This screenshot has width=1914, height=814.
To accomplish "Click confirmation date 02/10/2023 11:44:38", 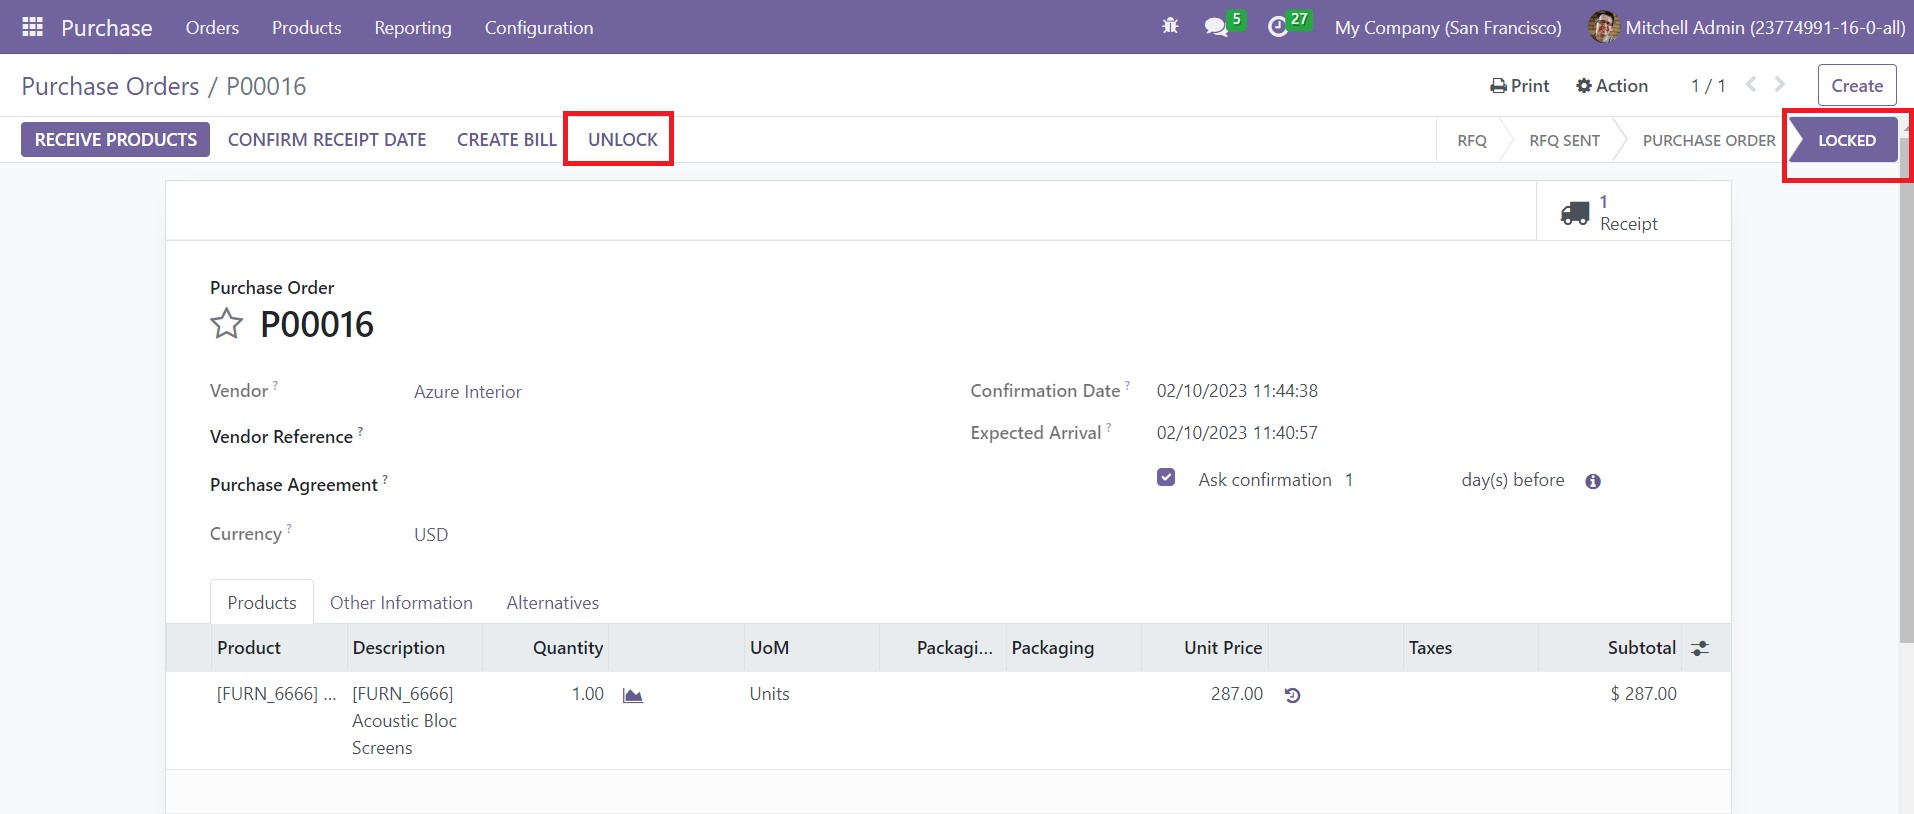I will pos(1237,391).
